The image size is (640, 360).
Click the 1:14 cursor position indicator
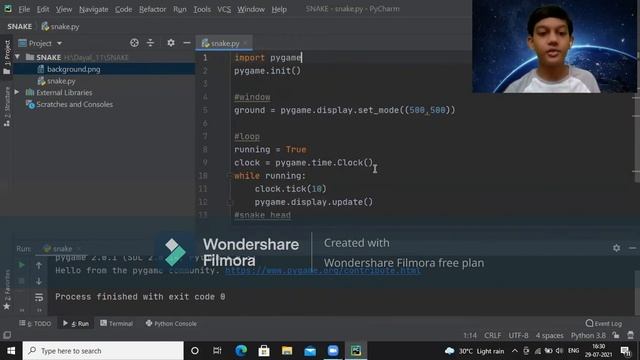(470, 336)
